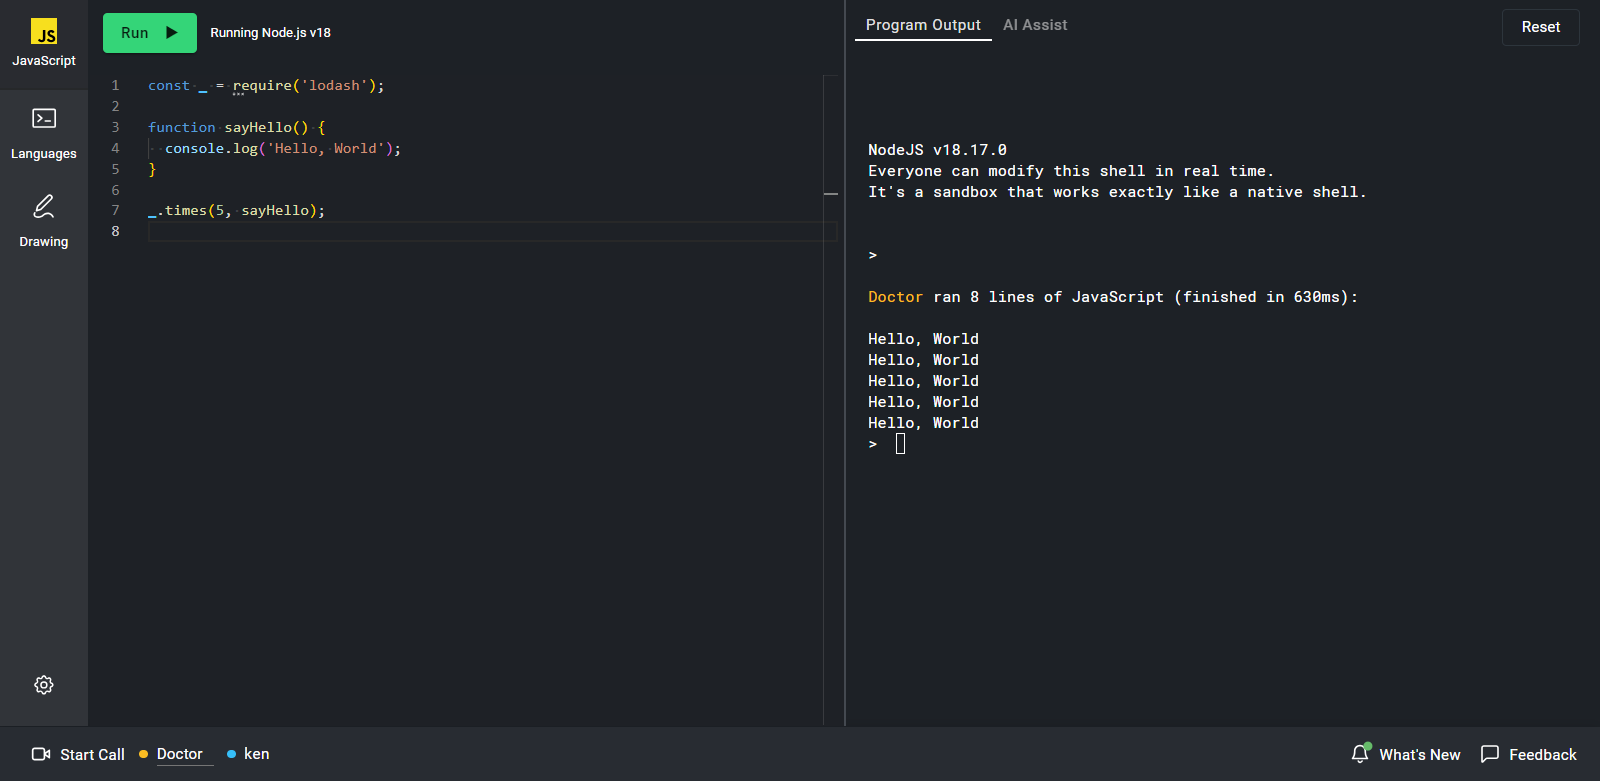Screen dimensions: 1600x781
Task: Click the editor pane divider handle
Action: point(831,193)
